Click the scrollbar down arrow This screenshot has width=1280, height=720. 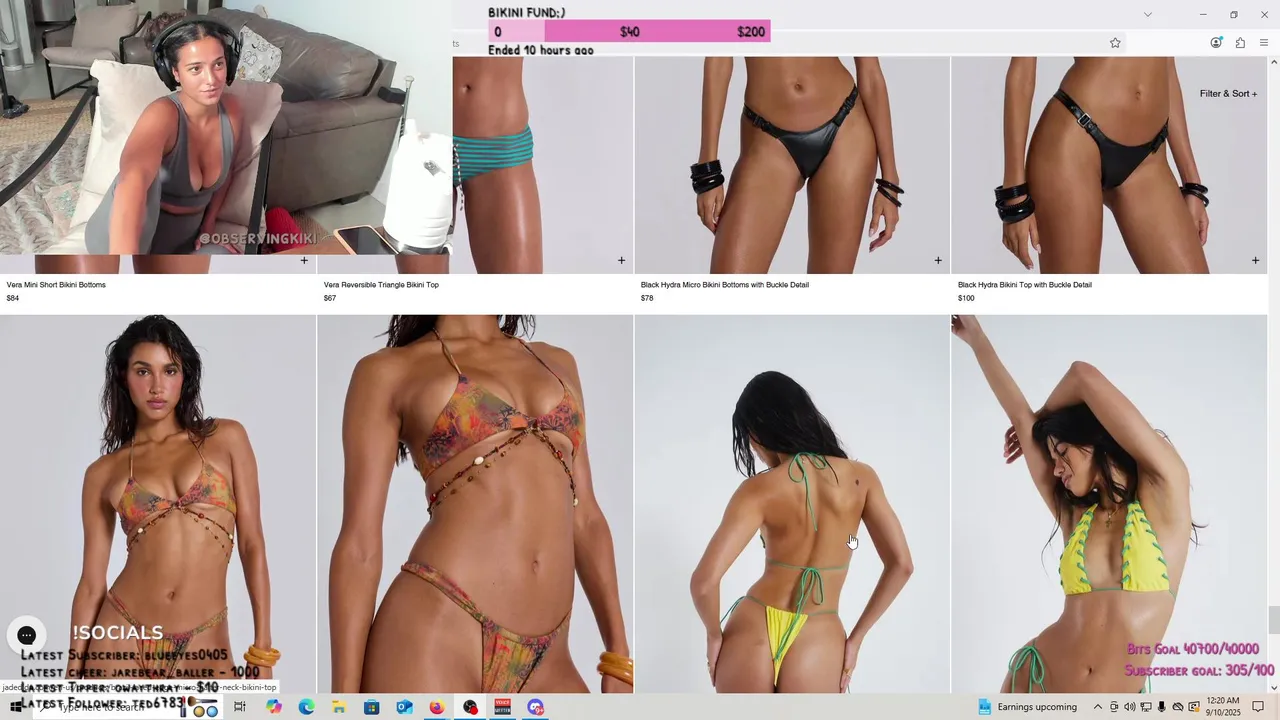coord(1274,687)
